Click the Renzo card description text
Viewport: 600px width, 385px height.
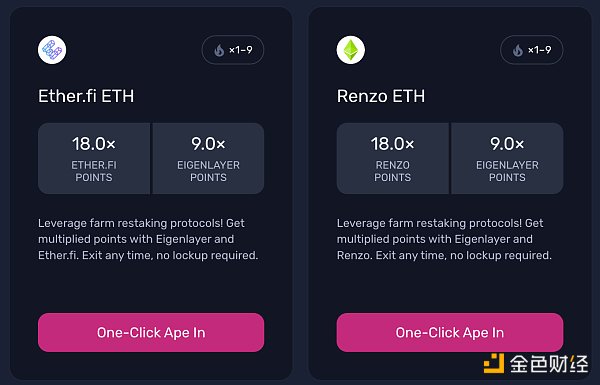444,239
